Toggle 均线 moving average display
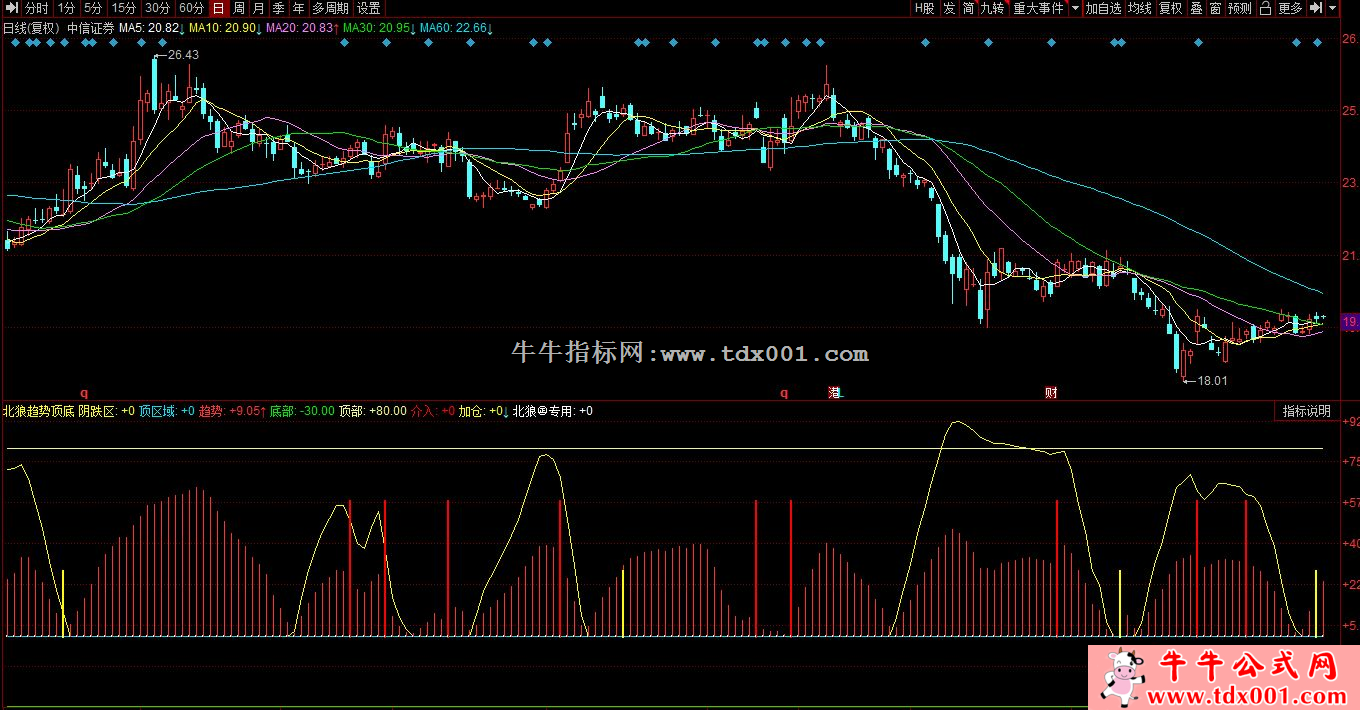Image resolution: width=1360 pixels, height=710 pixels. coord(1139,8)
